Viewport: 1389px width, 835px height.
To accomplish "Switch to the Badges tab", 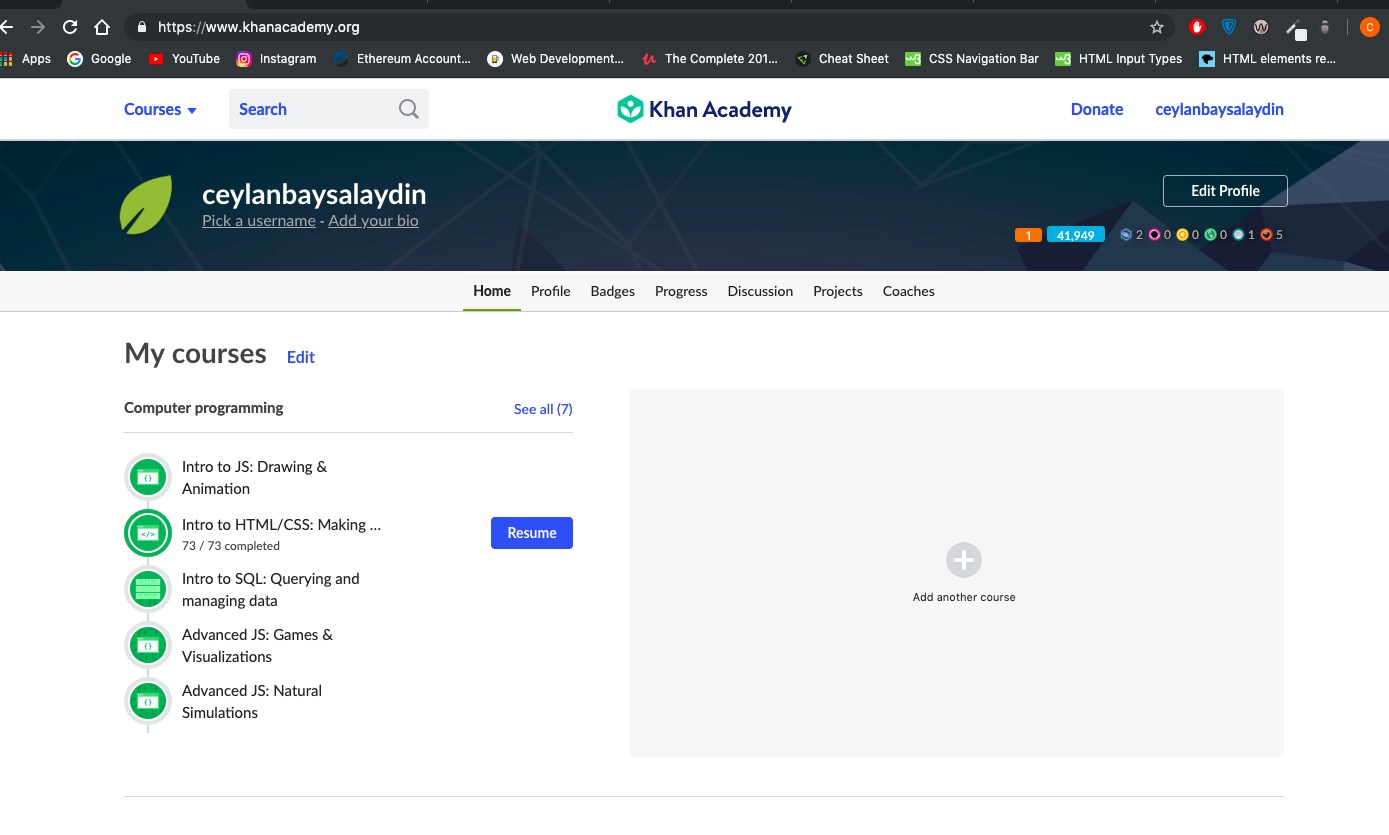I will pyautogui.click(x=613, y=291).
